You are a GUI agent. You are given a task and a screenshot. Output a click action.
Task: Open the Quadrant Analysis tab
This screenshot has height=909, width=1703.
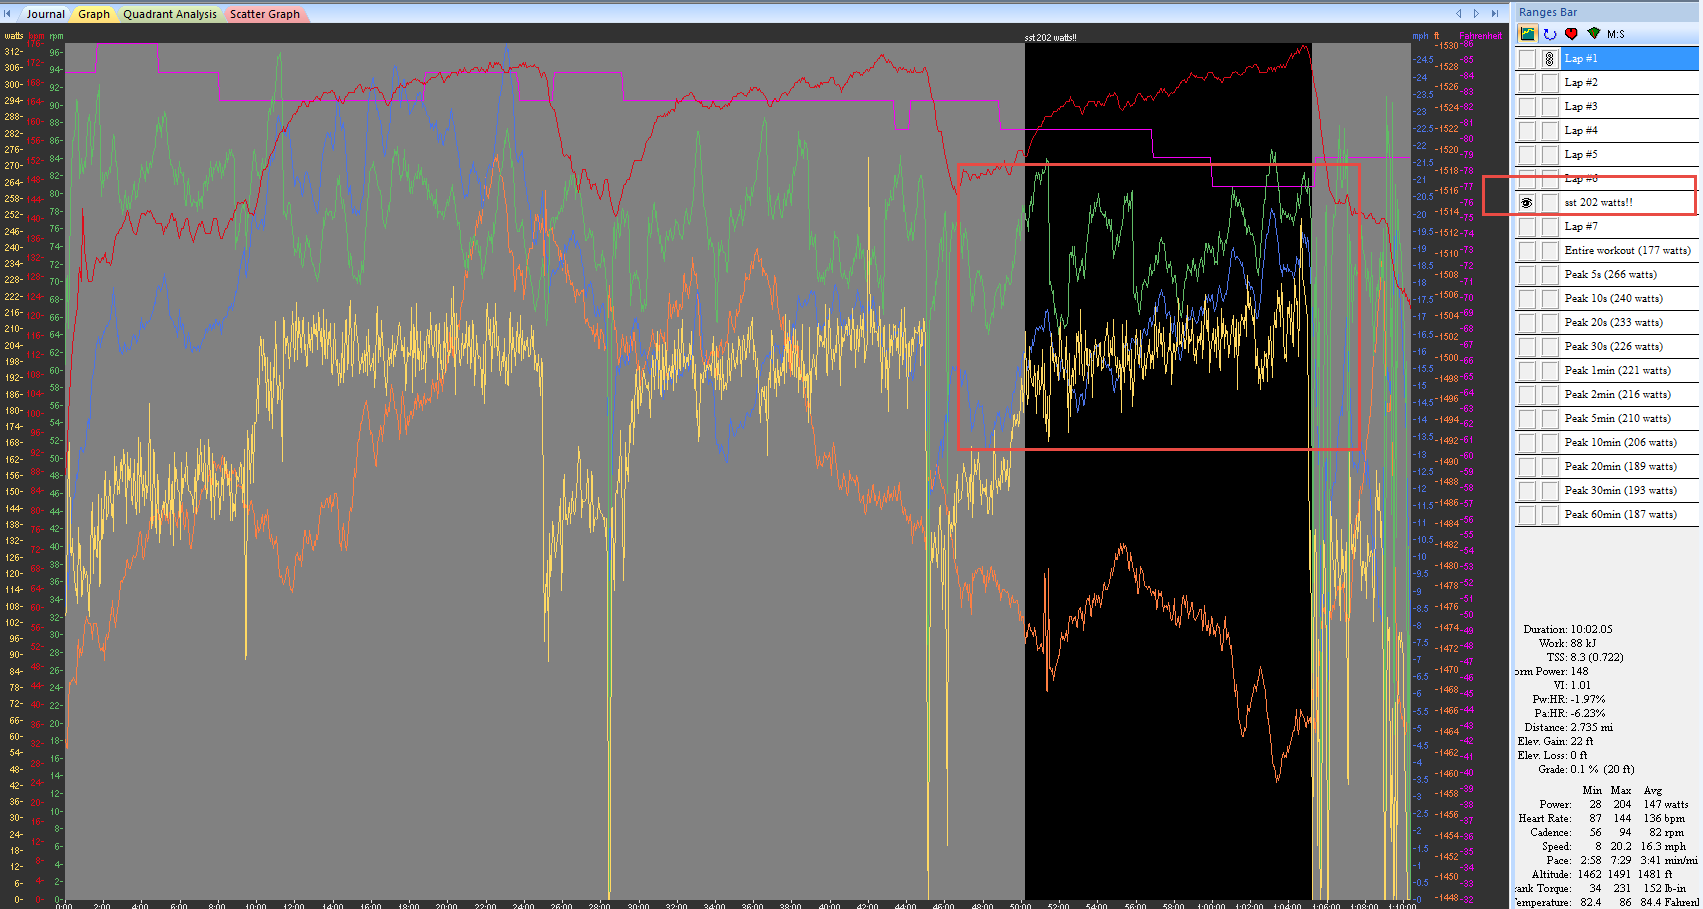click(x=169, y=14)
